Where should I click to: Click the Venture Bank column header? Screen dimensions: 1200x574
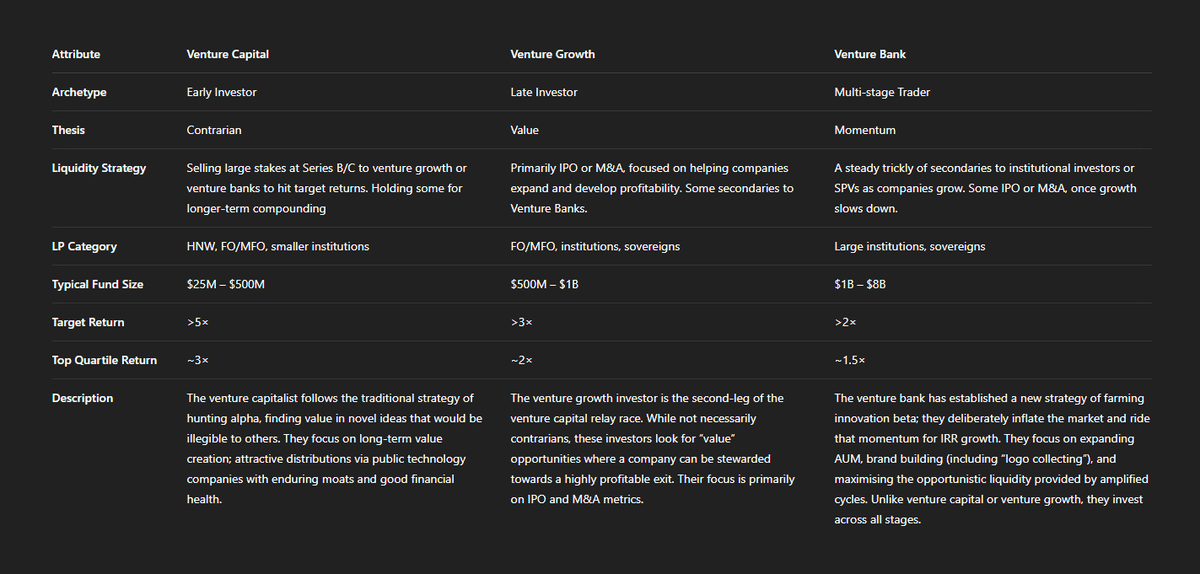coord(870,54)
